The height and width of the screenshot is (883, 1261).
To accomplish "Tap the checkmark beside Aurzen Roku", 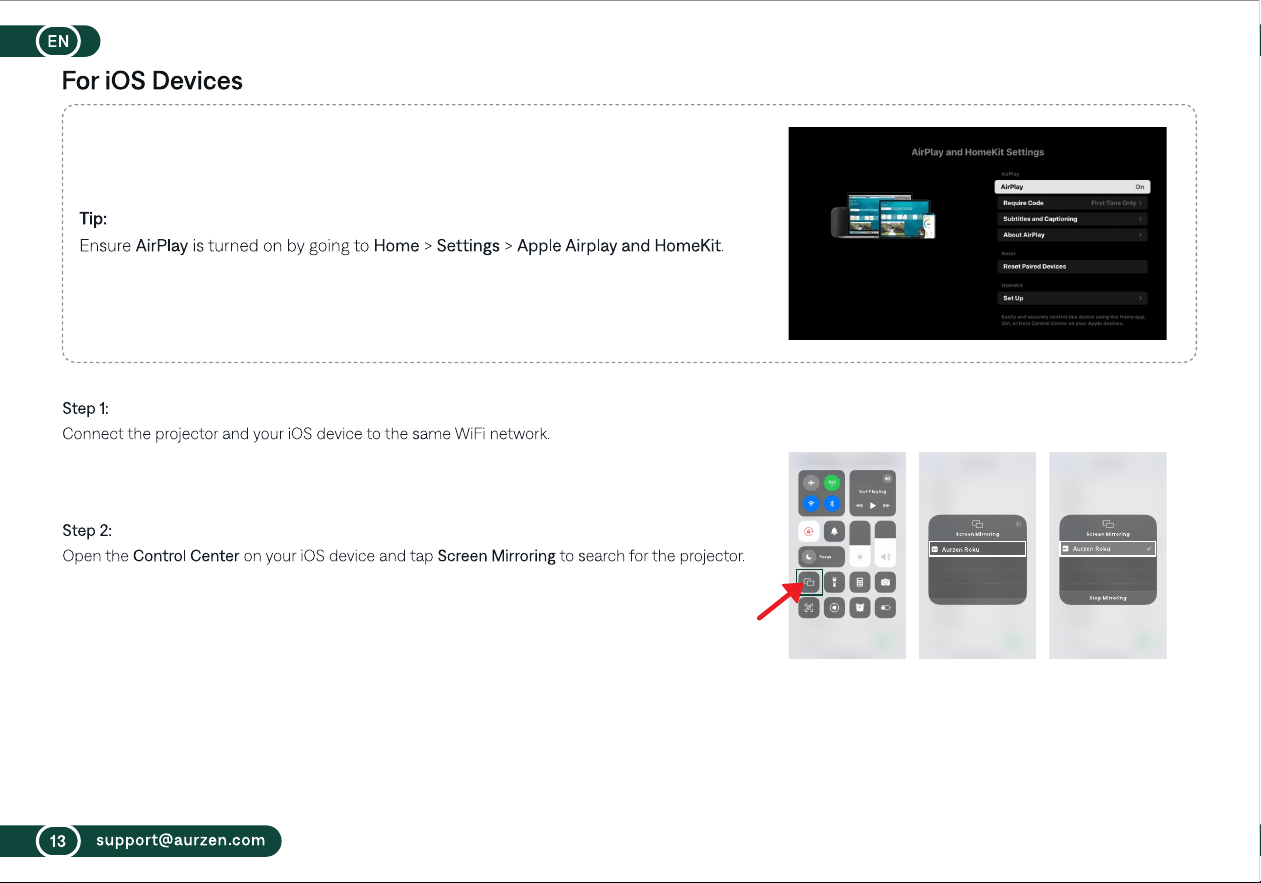I will [1149, 549].
